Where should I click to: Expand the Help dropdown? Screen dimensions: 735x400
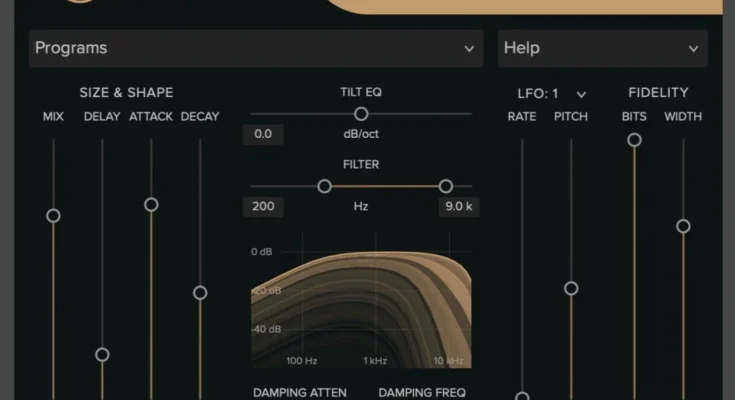coord(602,48)
